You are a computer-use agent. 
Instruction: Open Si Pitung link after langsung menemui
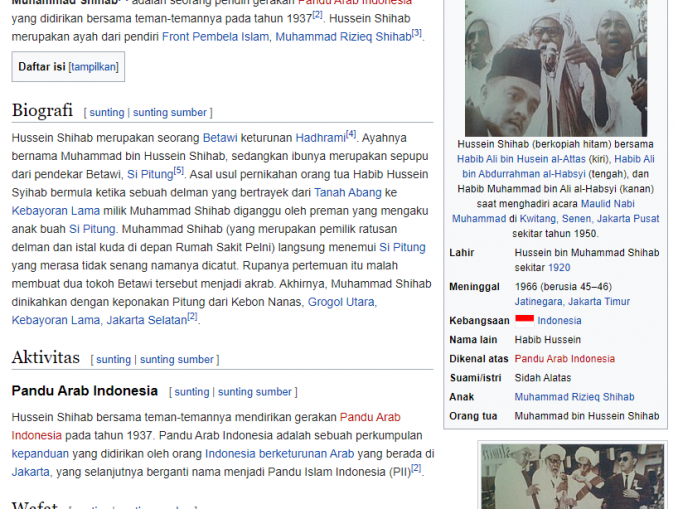coord(402,247)
